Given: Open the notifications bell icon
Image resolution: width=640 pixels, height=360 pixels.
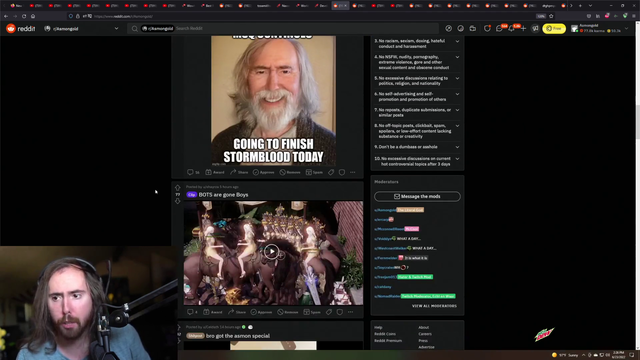Looking at the screenshot, I should click(x=511, y=28).
